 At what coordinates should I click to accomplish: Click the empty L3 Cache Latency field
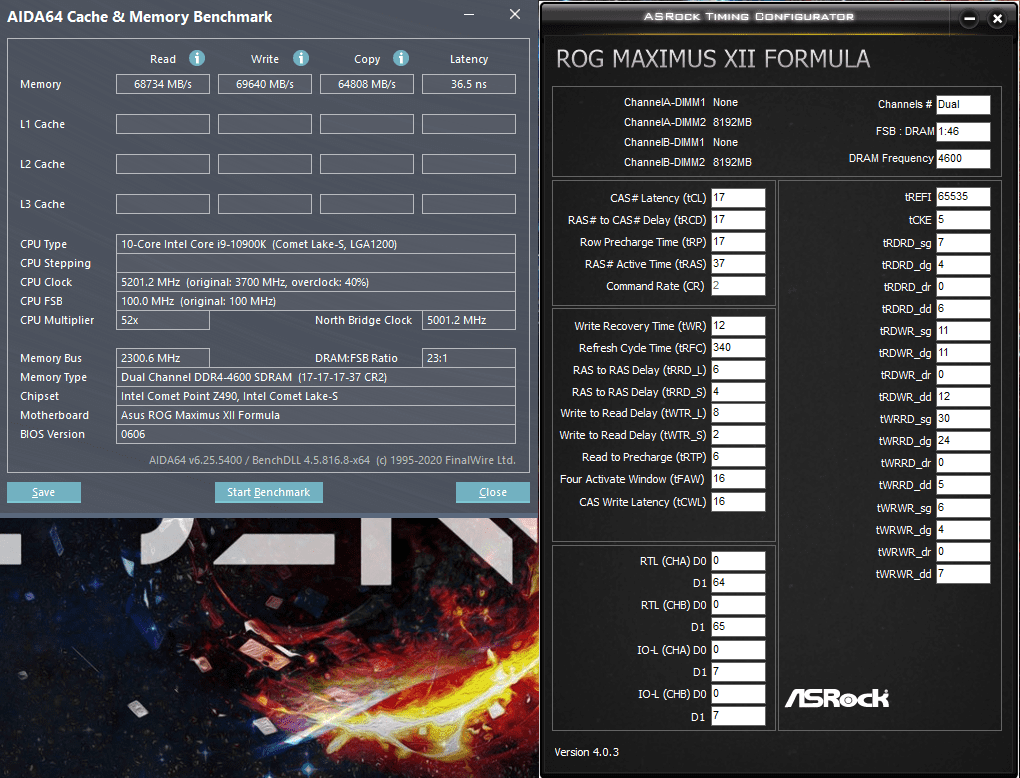click(x=469, y=204)
